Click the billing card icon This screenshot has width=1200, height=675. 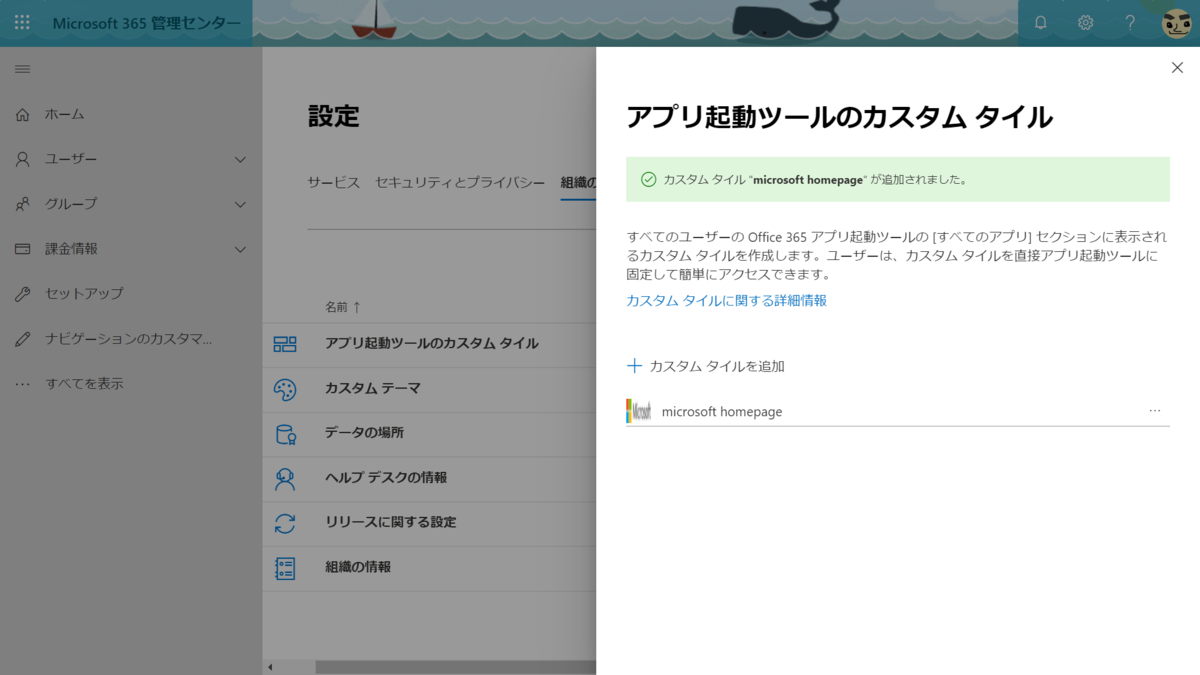[23, 249]
